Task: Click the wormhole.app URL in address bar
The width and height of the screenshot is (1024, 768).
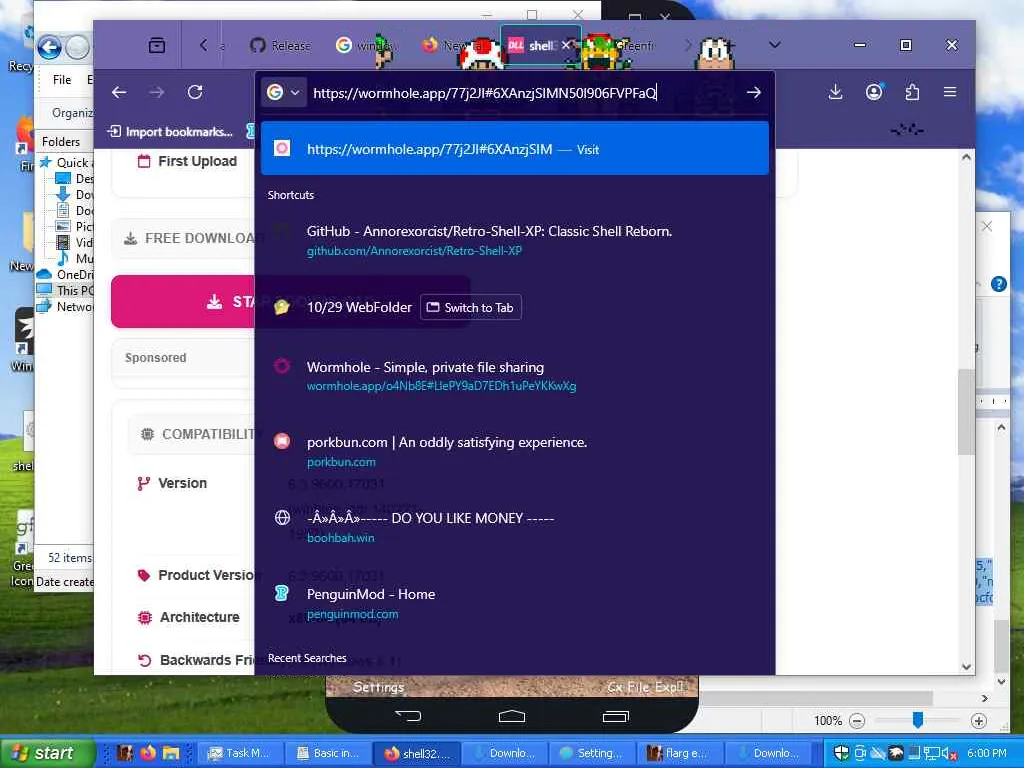Action: coord(485,93)
